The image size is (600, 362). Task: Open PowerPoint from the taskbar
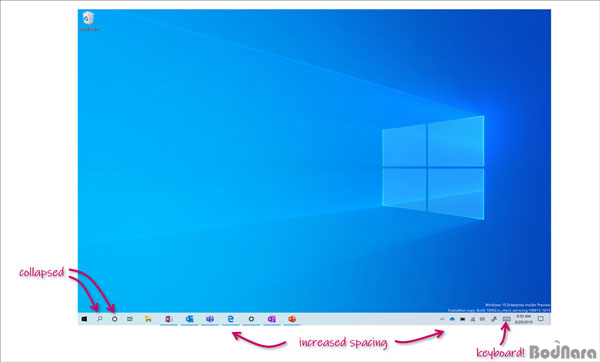(x=292, y=319)
